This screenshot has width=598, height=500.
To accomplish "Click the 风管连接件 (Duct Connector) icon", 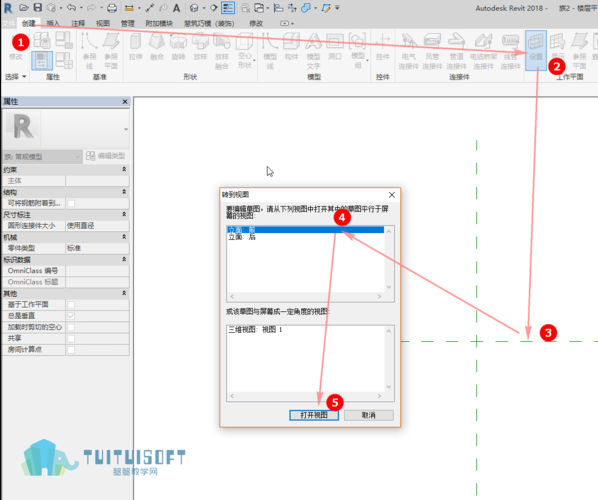I will (x=432, y=51).
